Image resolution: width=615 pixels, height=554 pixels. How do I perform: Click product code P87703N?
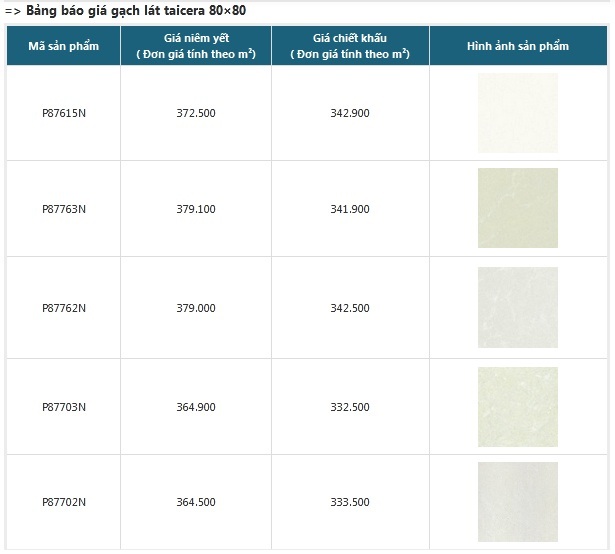coord(64,407)
